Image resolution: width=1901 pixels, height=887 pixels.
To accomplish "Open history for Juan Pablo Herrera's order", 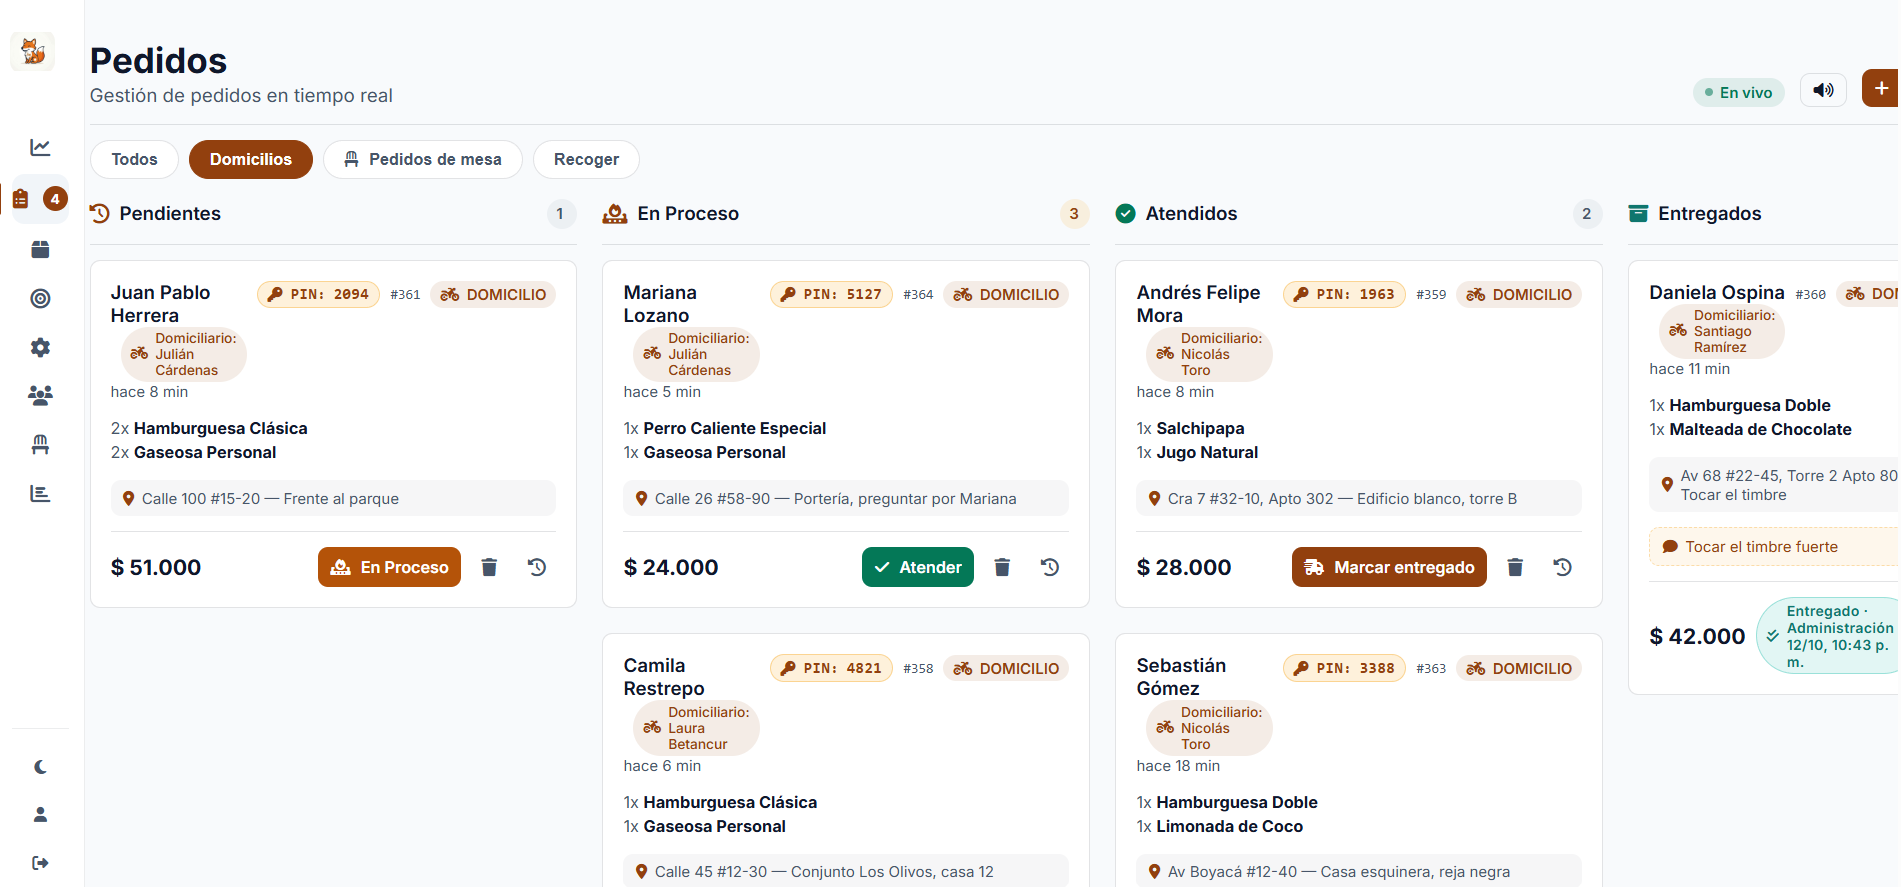I will (537, 567).
